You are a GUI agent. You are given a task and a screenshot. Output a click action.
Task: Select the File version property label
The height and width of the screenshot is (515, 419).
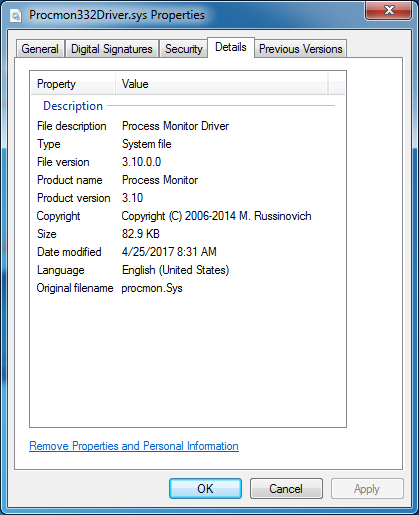[63, 162]
